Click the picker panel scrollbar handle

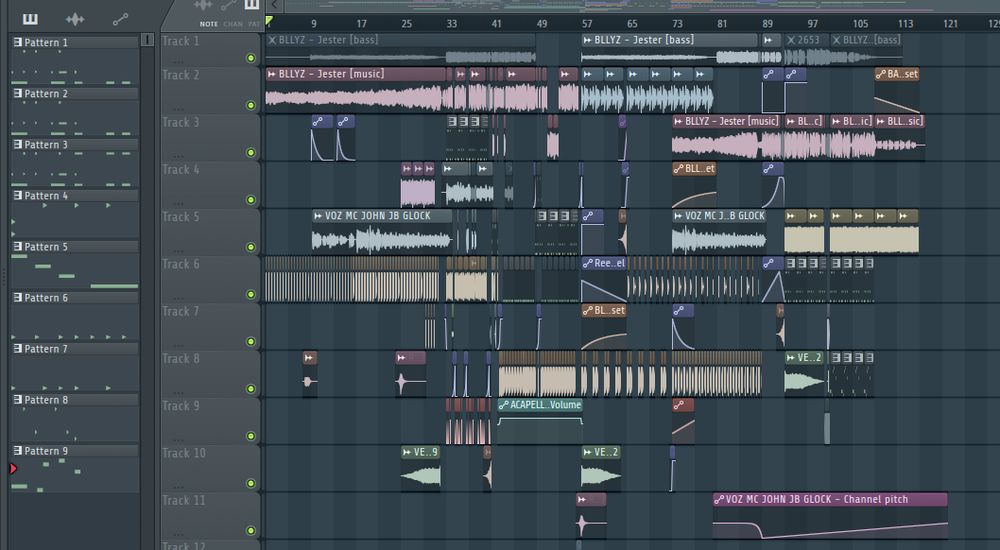(x=147, y=40)
